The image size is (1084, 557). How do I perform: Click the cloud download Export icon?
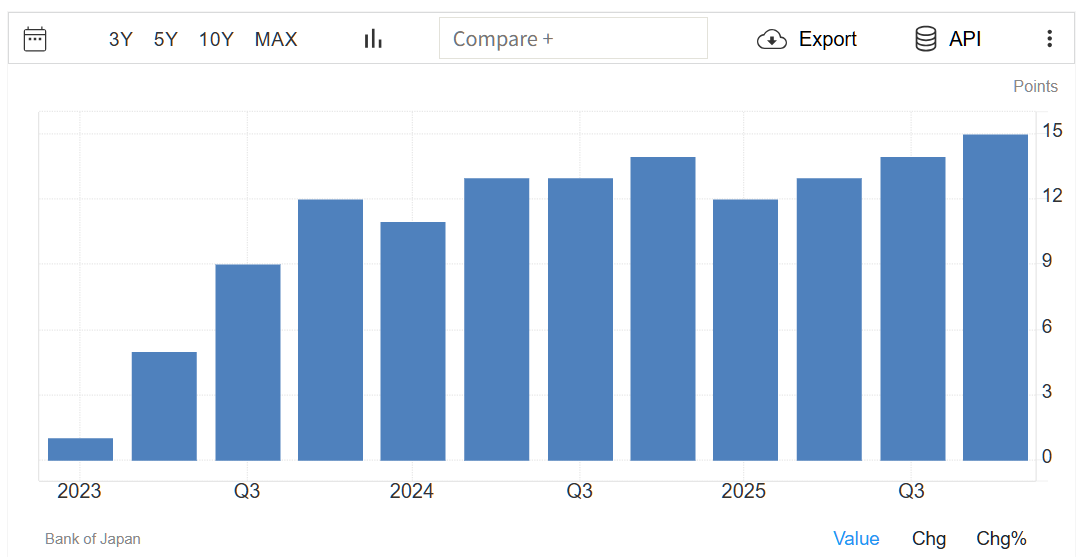tap(772, 39)
